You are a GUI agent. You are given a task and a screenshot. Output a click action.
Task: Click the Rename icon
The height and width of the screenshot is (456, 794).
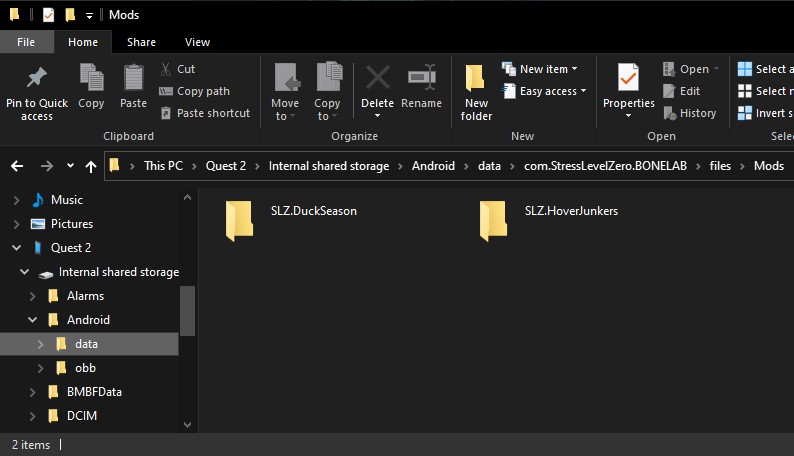point(421,79)
